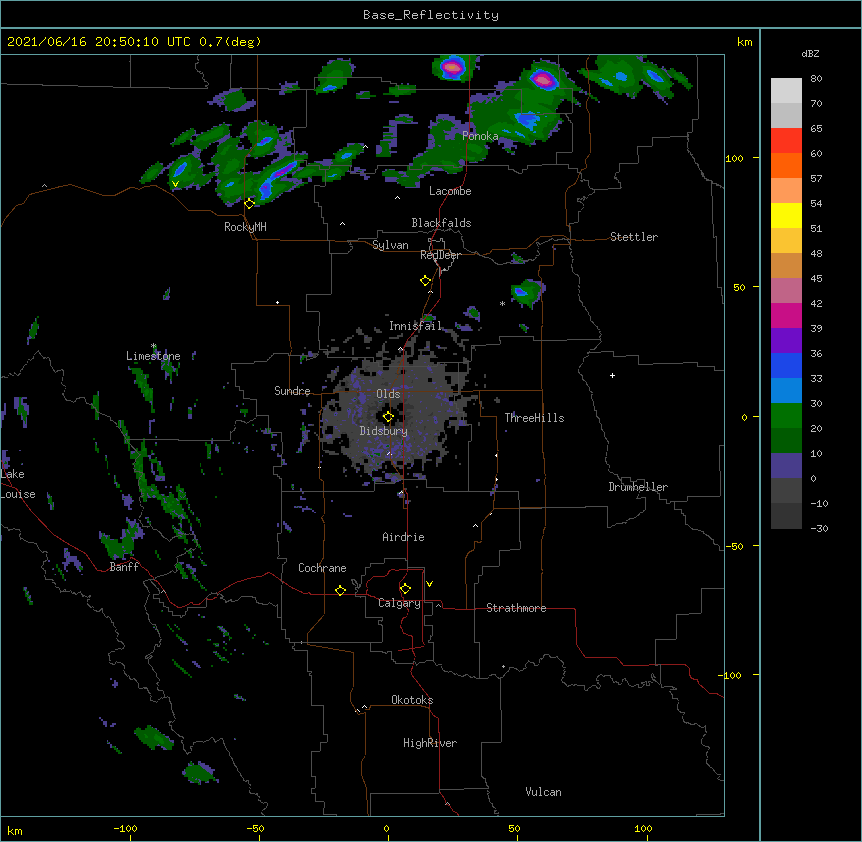Click the Okotoks city label

pos(412,700)
